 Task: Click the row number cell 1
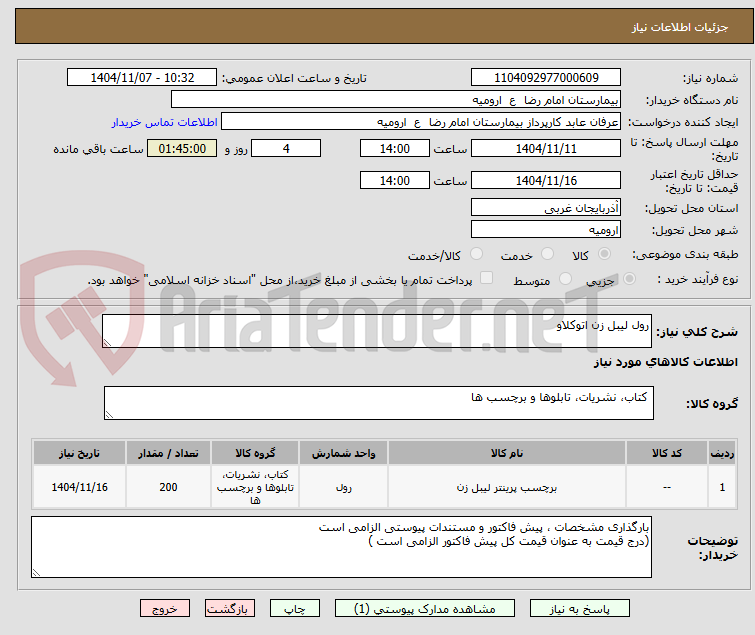pyautogui.click(x=722, y=487)
